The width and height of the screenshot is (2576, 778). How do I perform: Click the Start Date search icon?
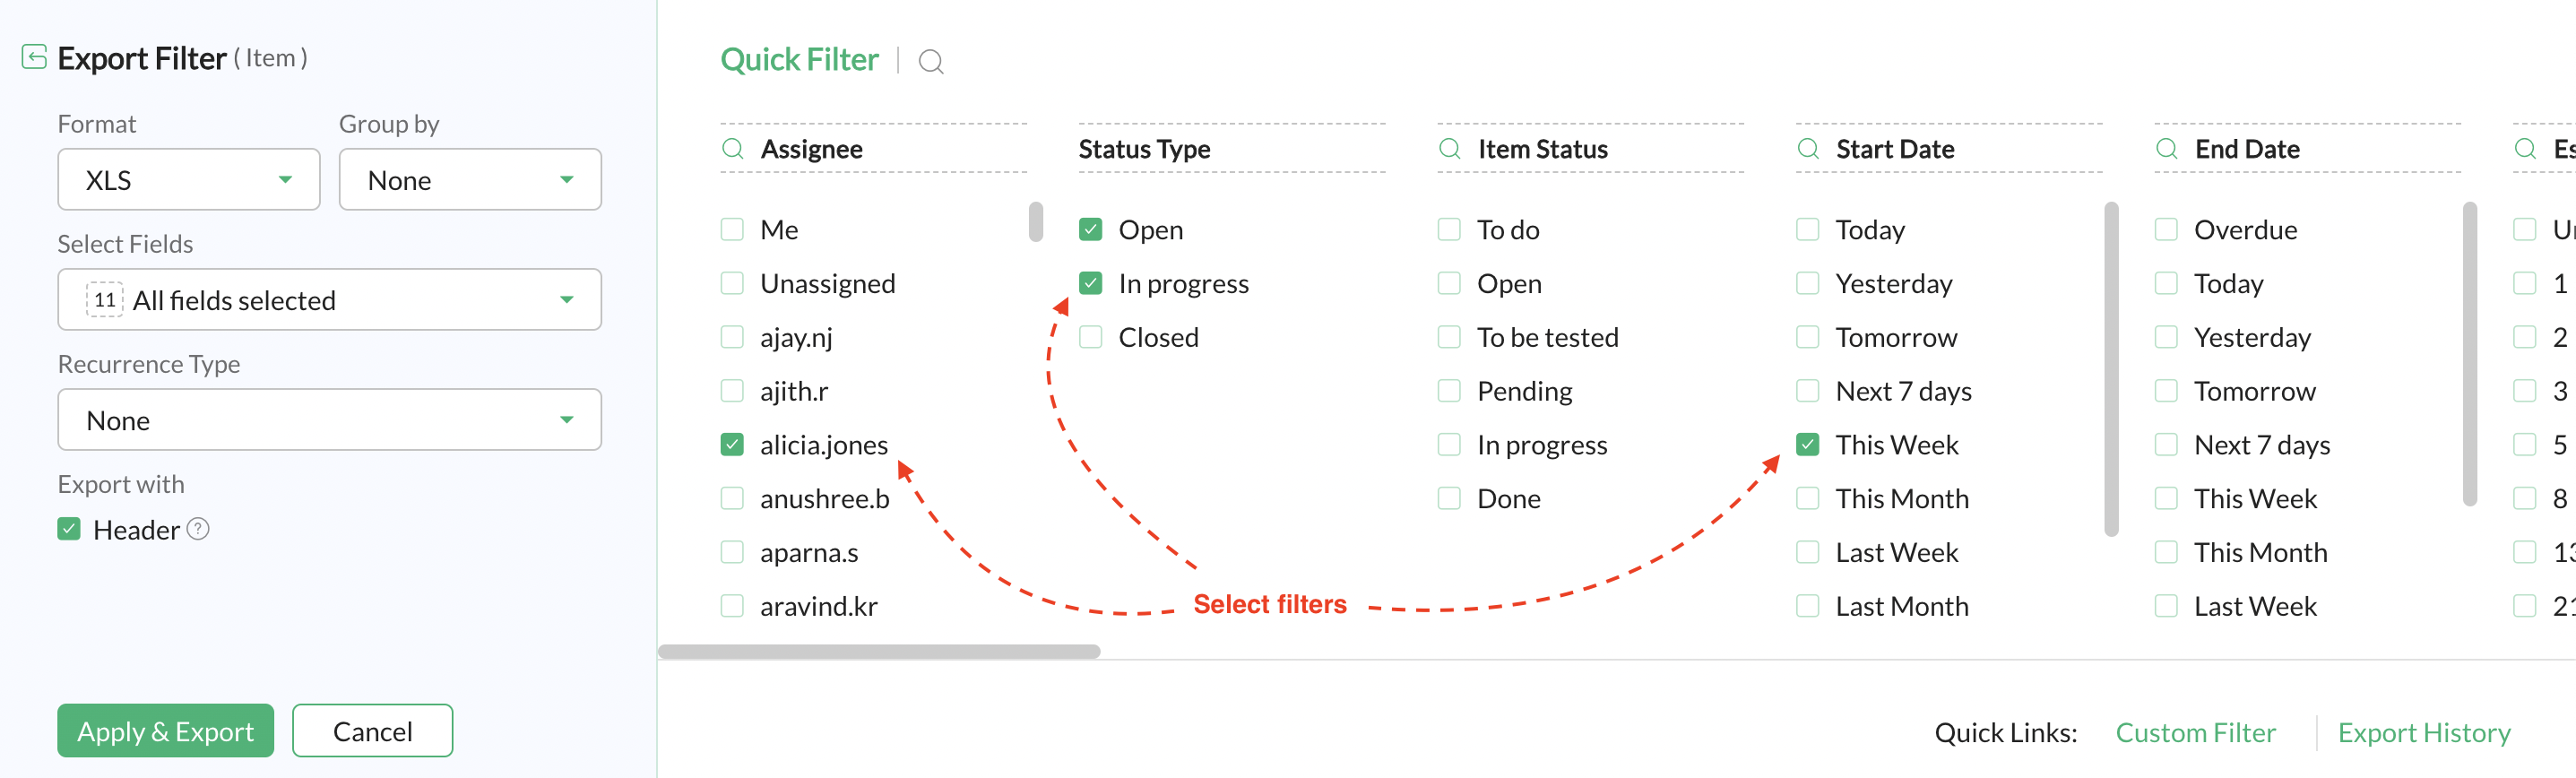point(1808,149)
